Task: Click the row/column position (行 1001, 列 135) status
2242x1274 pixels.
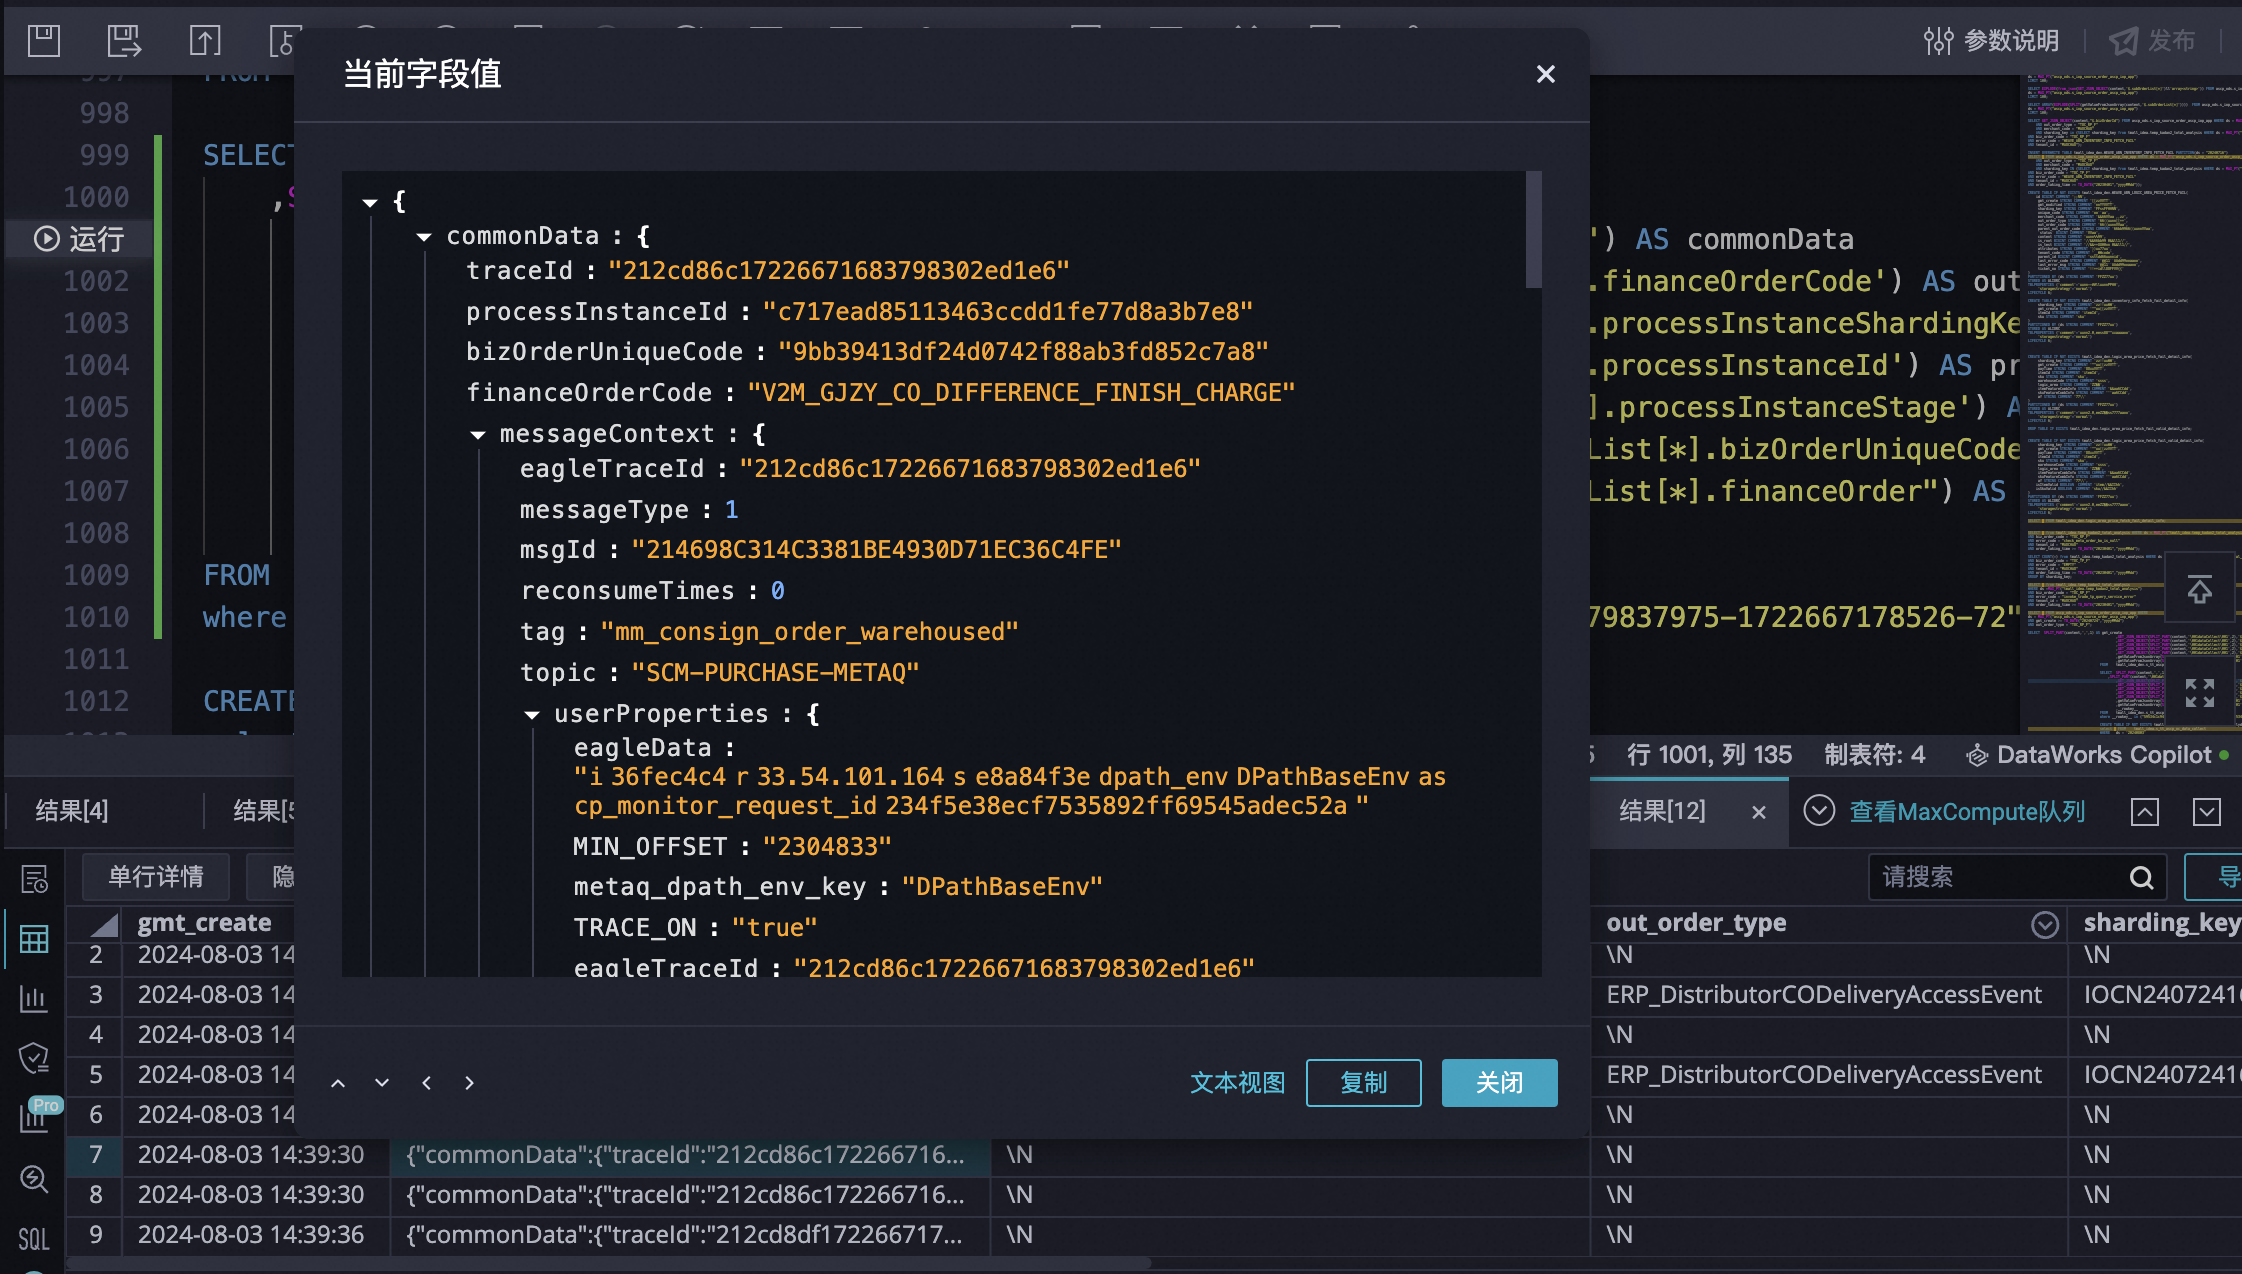Action: pyautogui.click(x=1709, y=755)
